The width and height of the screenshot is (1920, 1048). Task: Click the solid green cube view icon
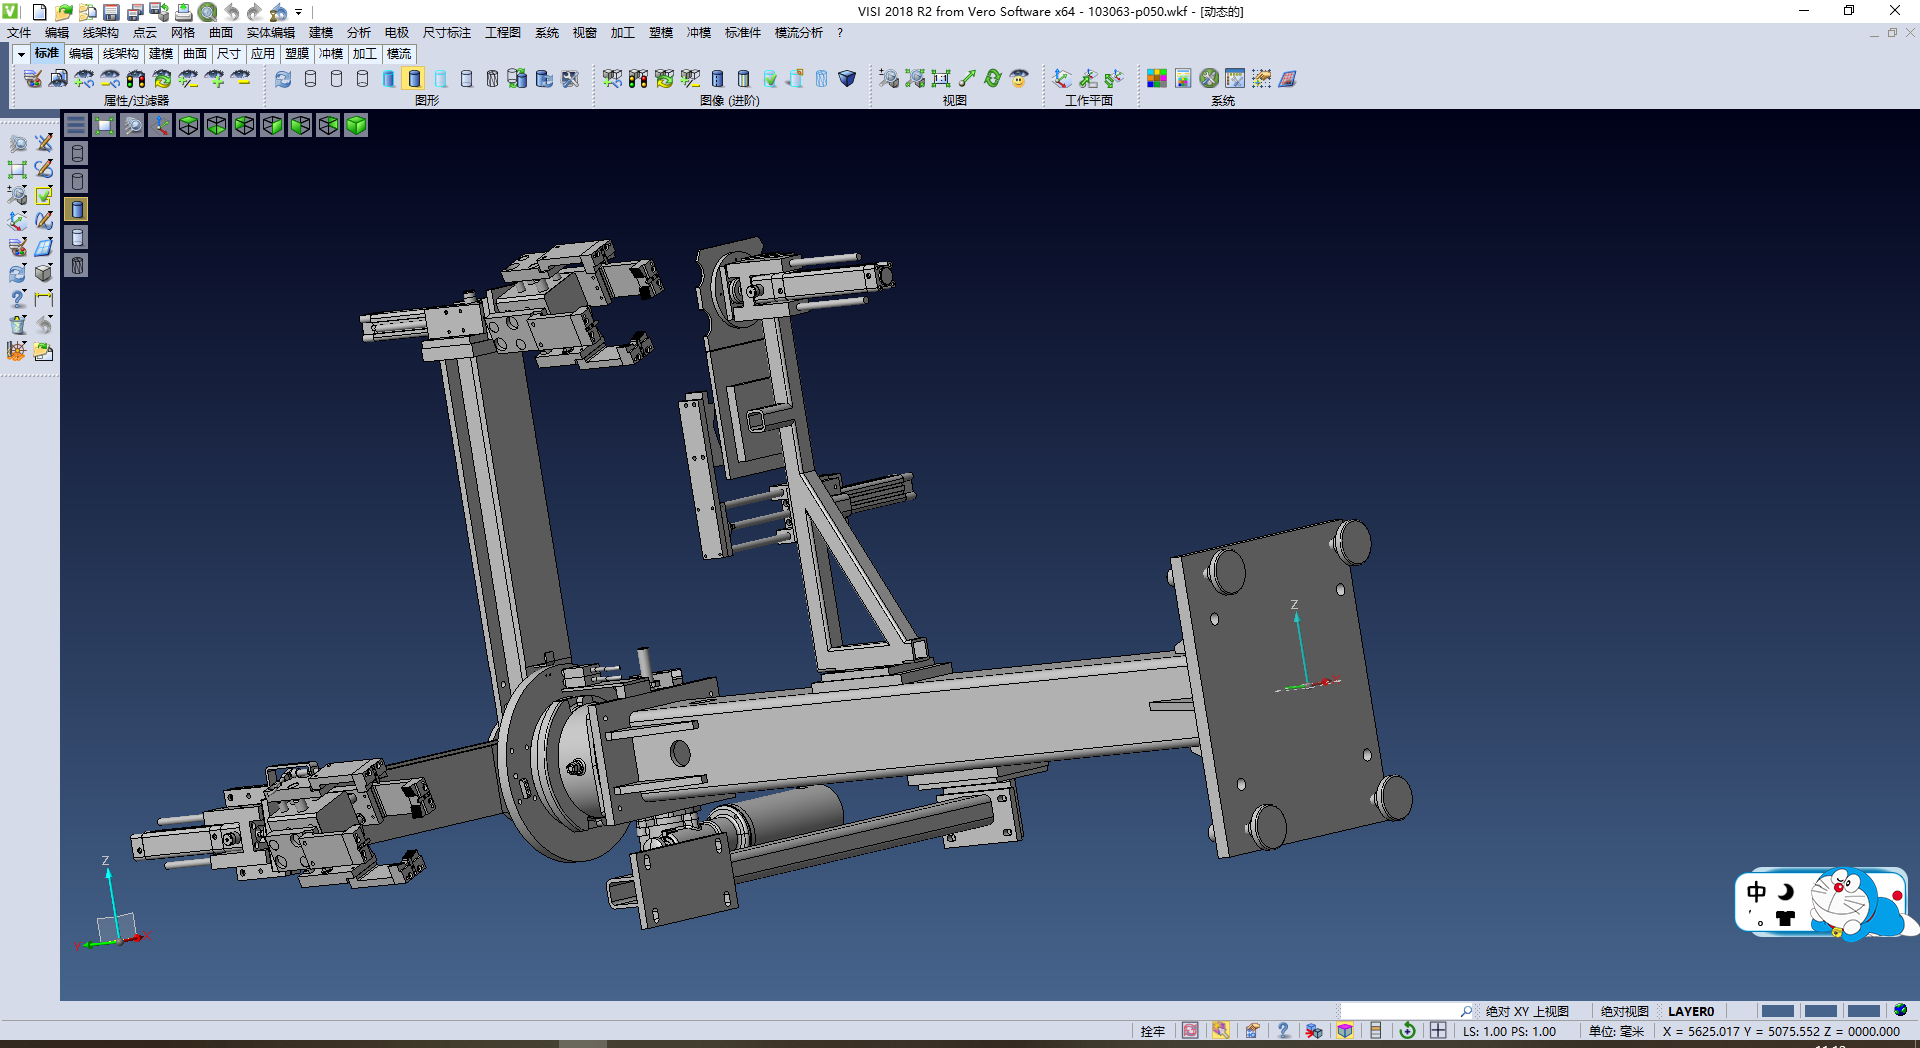[356, 125]
